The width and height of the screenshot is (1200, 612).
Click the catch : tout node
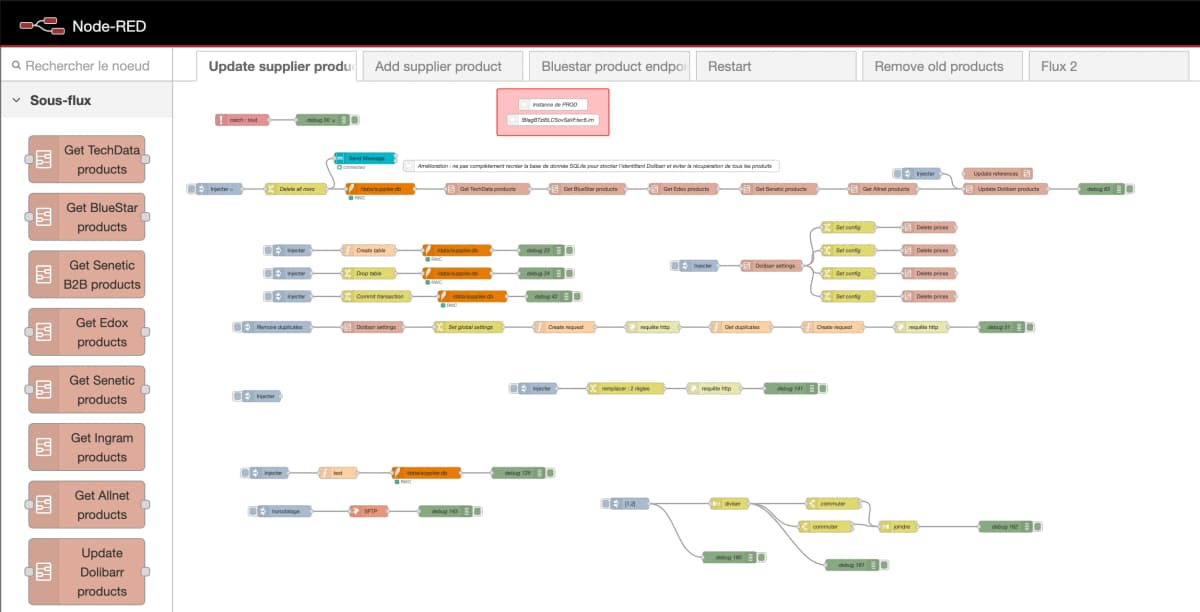pos(242,120)
